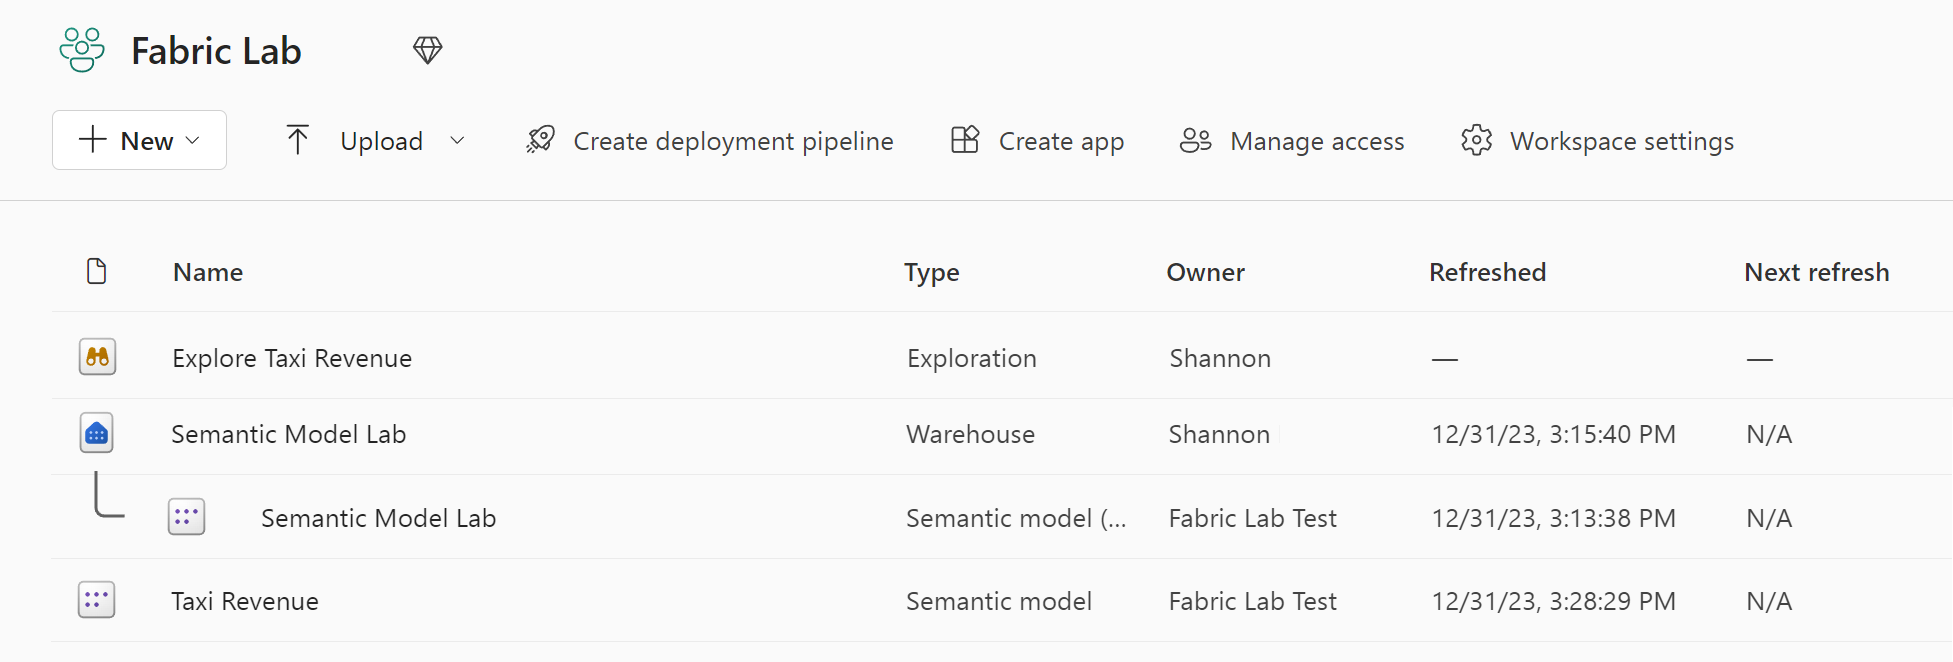Sort by the Refreshed column header
The width and height of the screenshot is (1953, 662).
click(x=1487, y=272)
